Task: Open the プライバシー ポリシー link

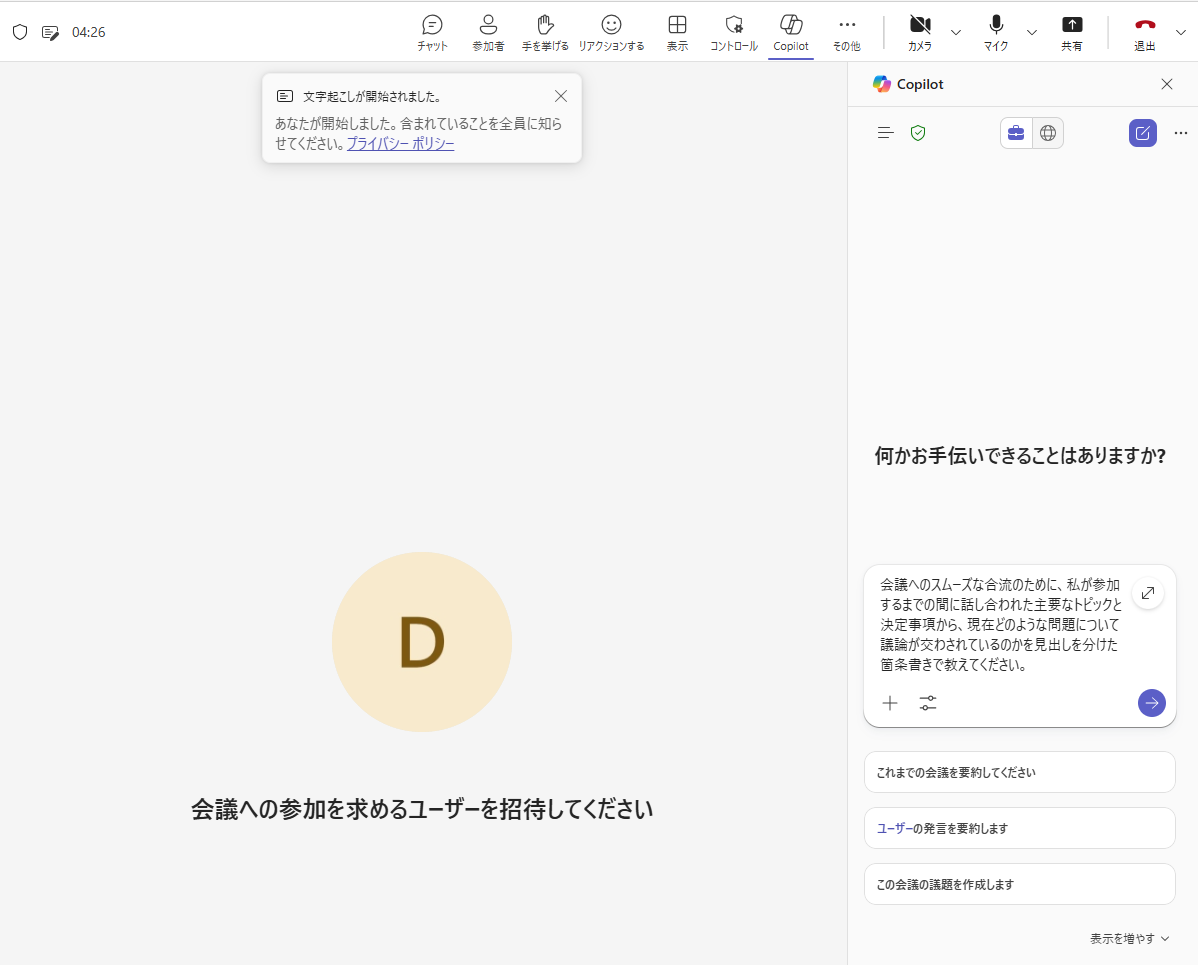Action: coord(400,144)
